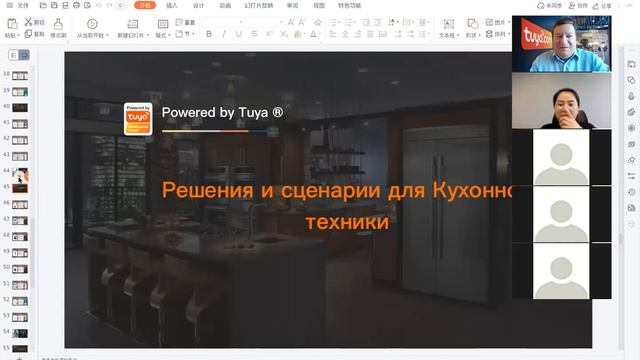Switch to the 特色功能 special features tab
Viewport: 640px width, 360px height.
[349, 5]
